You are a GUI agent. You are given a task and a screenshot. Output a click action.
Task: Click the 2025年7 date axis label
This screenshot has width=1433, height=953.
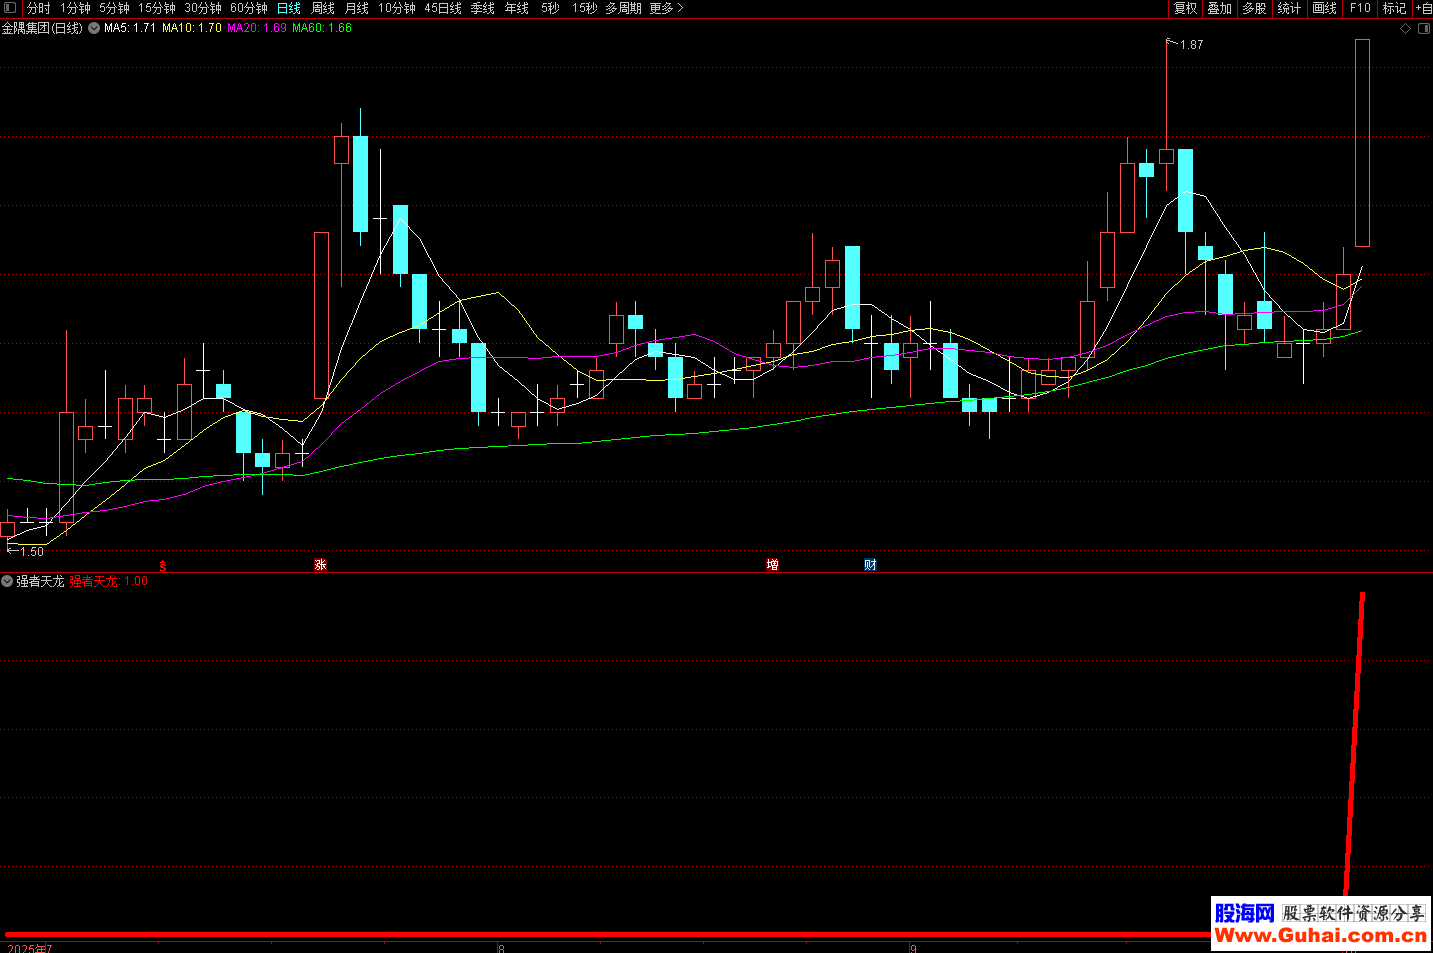click(x=29, y=948)
